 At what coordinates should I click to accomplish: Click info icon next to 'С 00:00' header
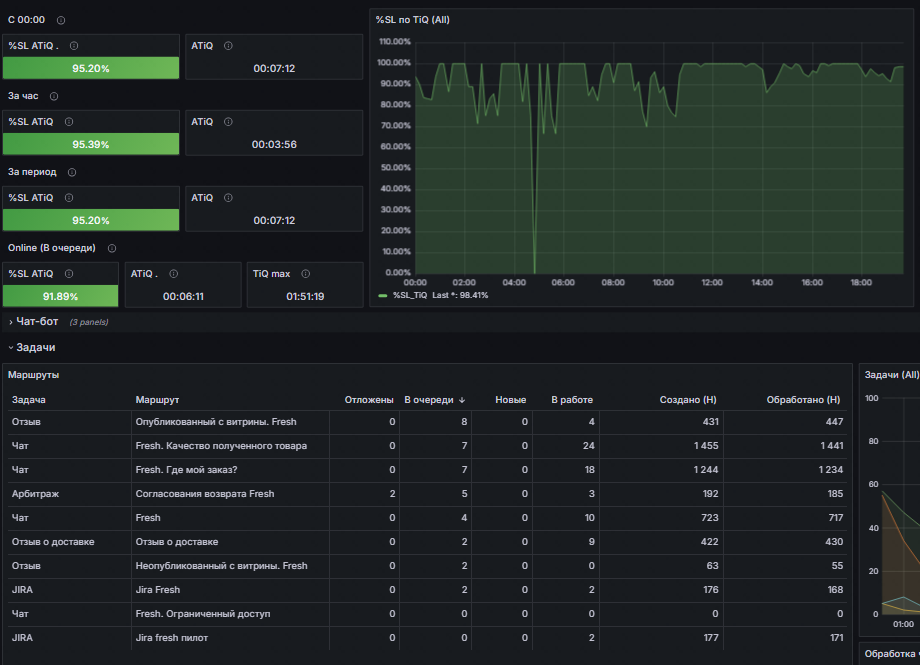(x=60, y=20)
